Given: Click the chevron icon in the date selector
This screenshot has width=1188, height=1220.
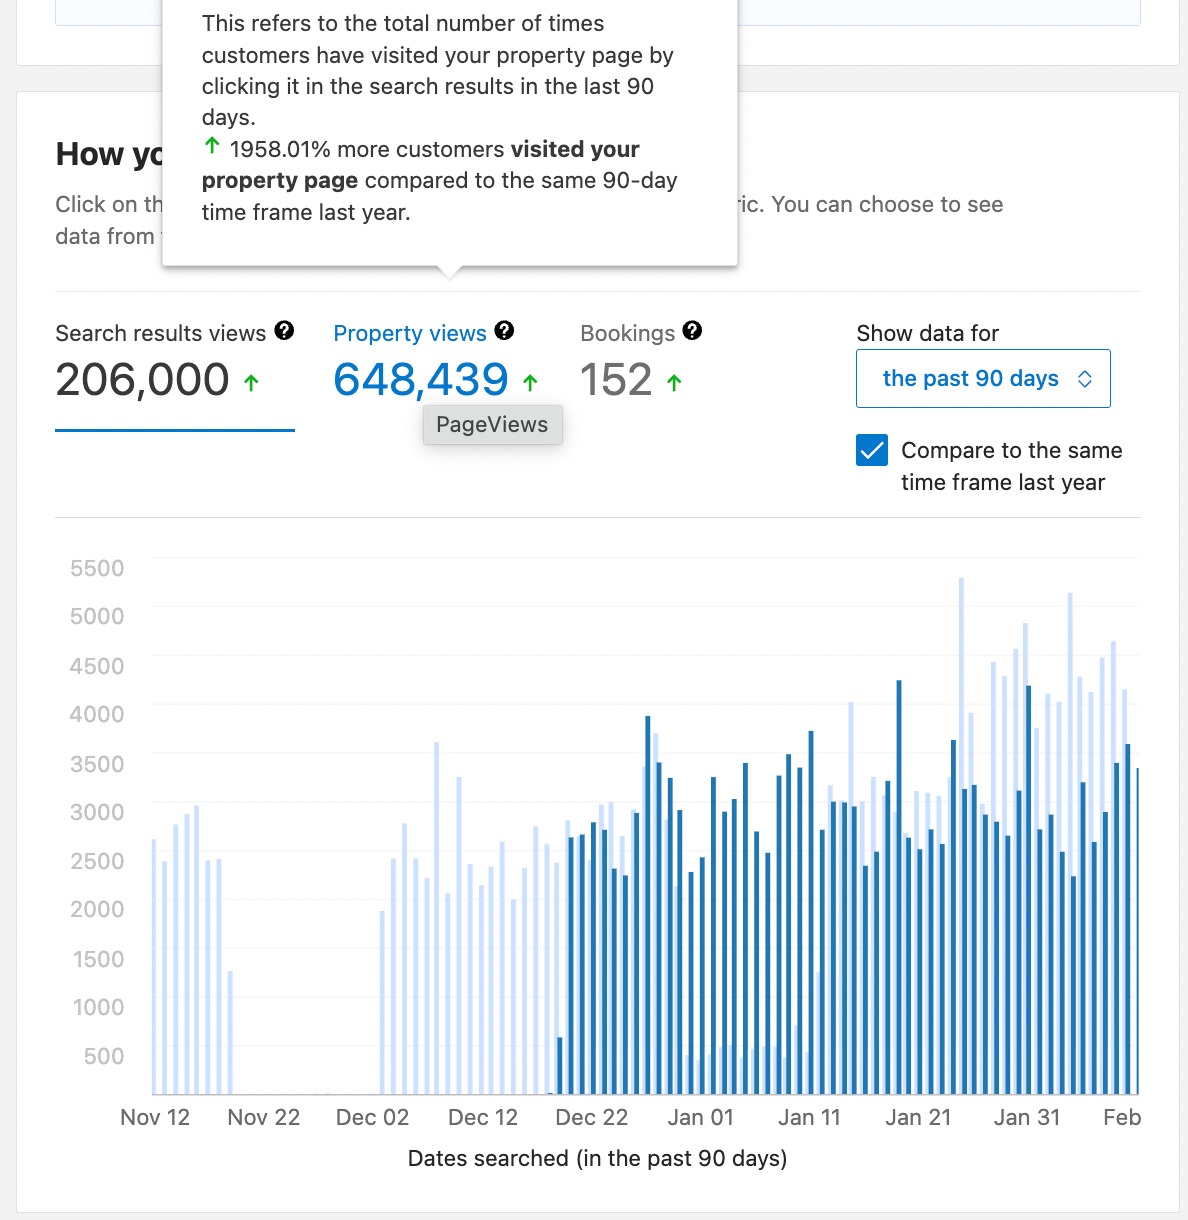Looking at the screenshot, I should [1086, 379].
